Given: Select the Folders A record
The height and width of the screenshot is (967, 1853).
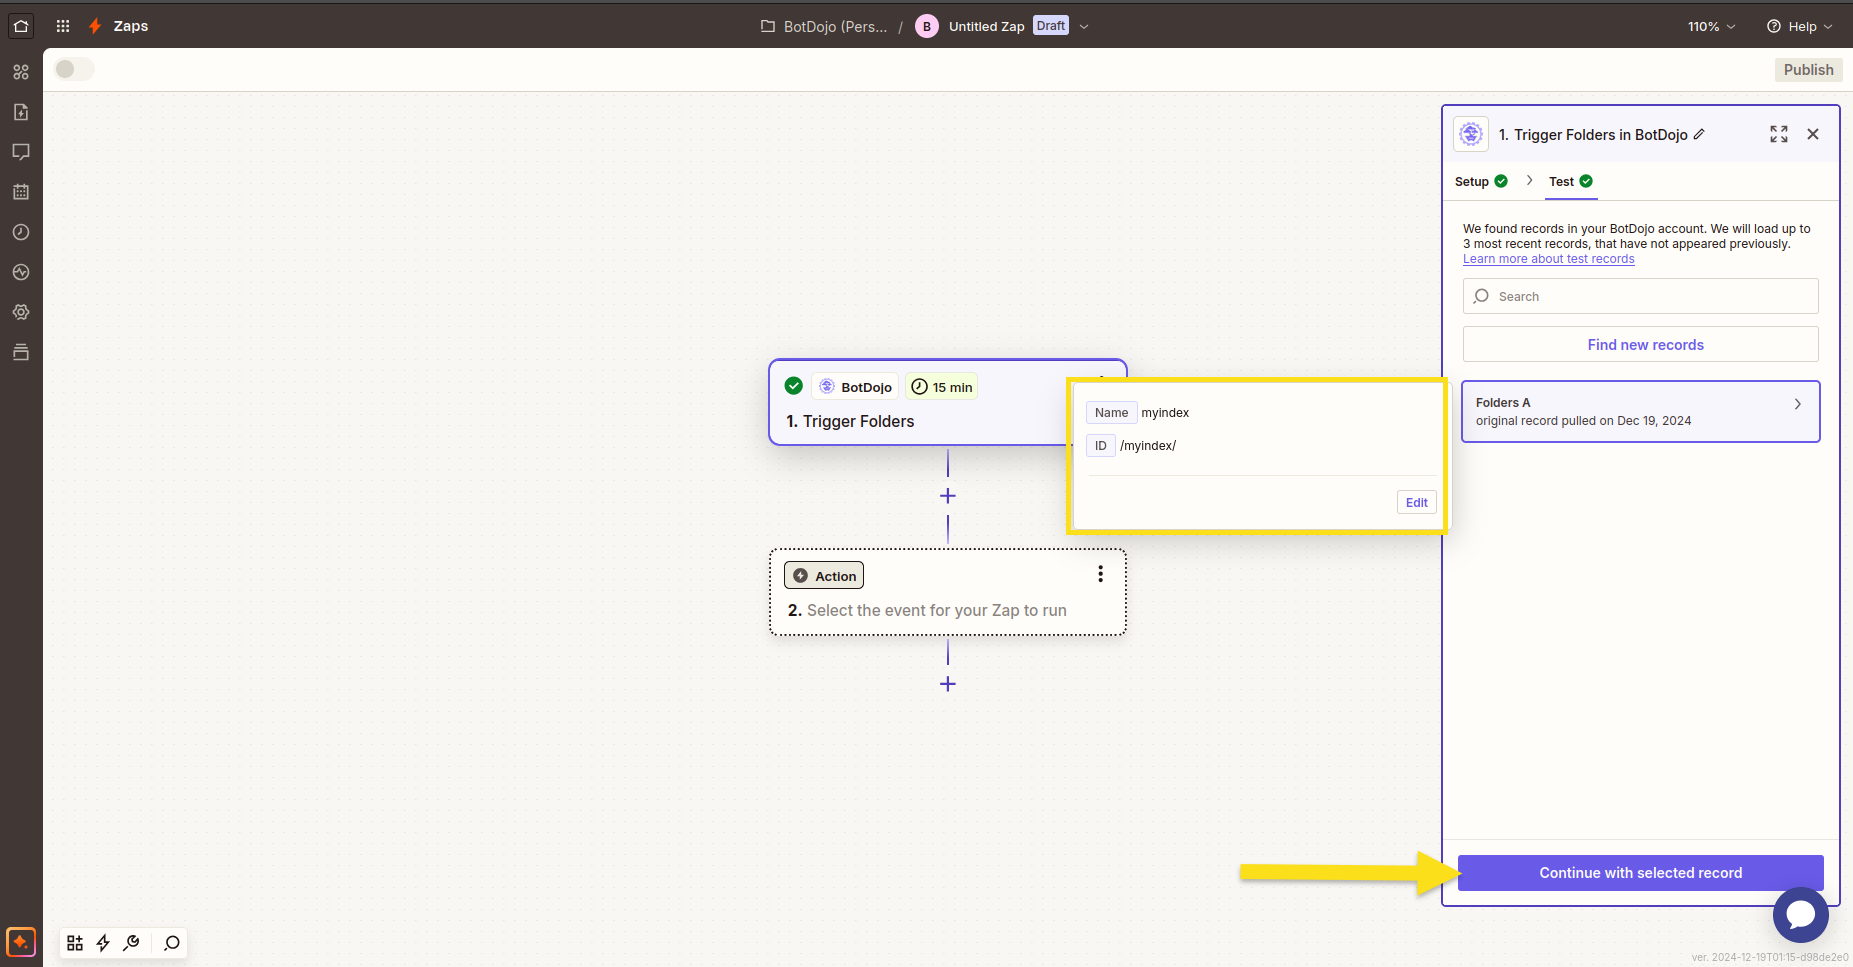Looking at the screenshot, I should pyautogui.click(x=1641, y=411).
